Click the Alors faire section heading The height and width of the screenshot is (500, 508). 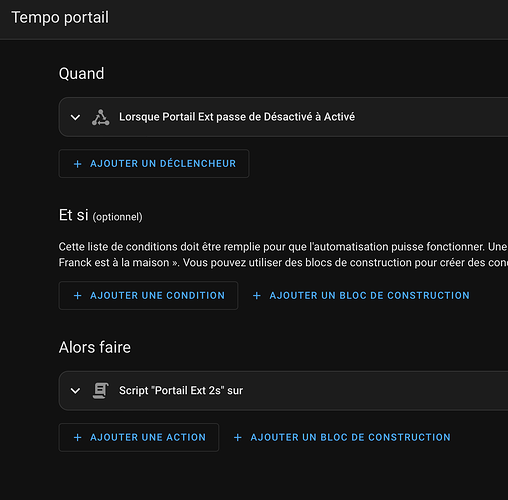95,347
